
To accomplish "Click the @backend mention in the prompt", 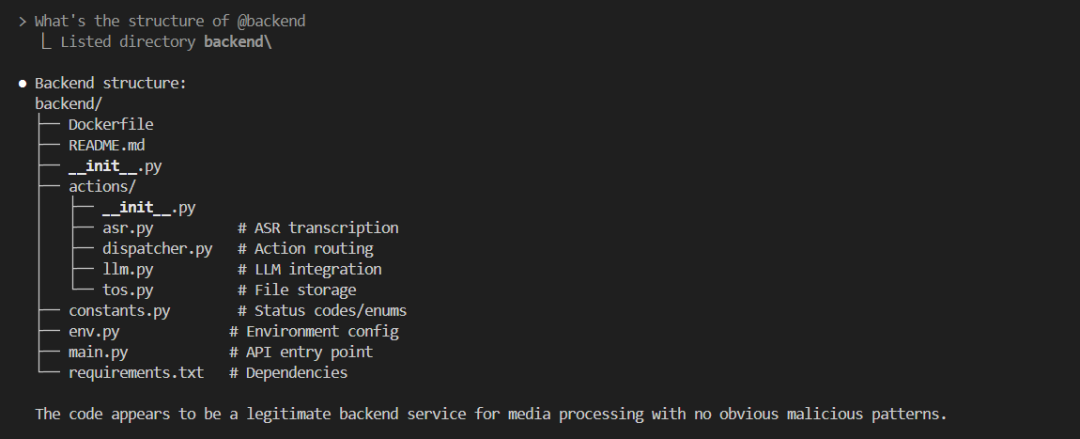I will pos(271,21).
